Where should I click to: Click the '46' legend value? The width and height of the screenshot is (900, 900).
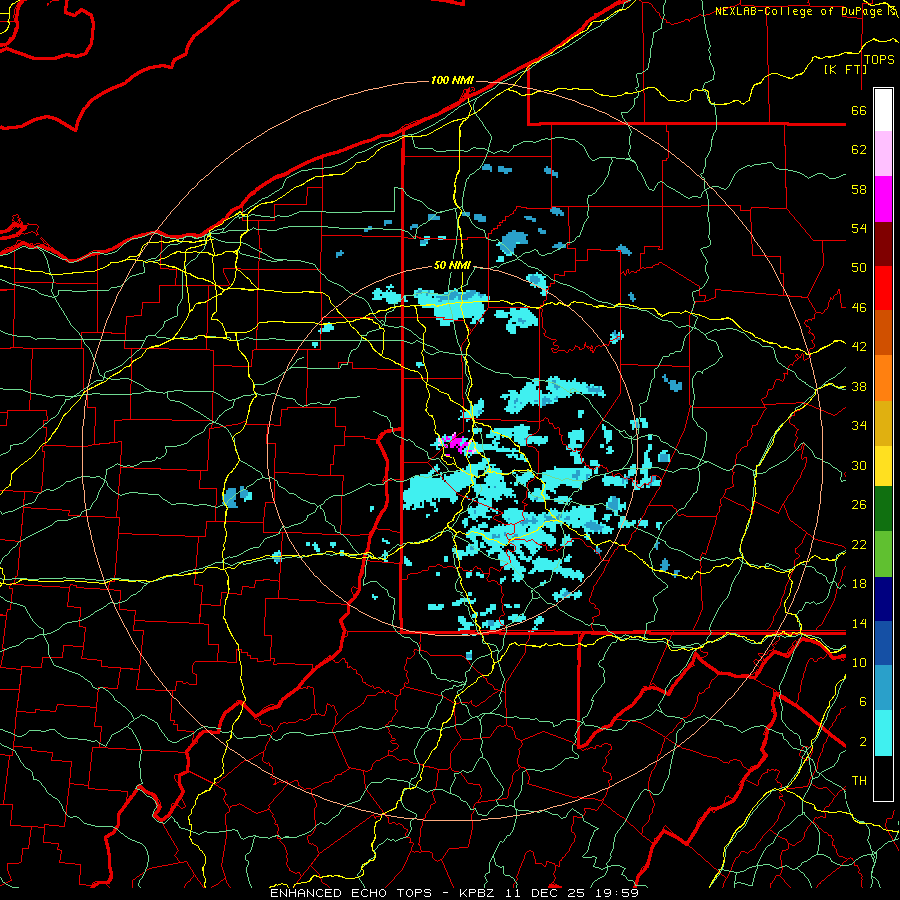[x=859, y=308]
